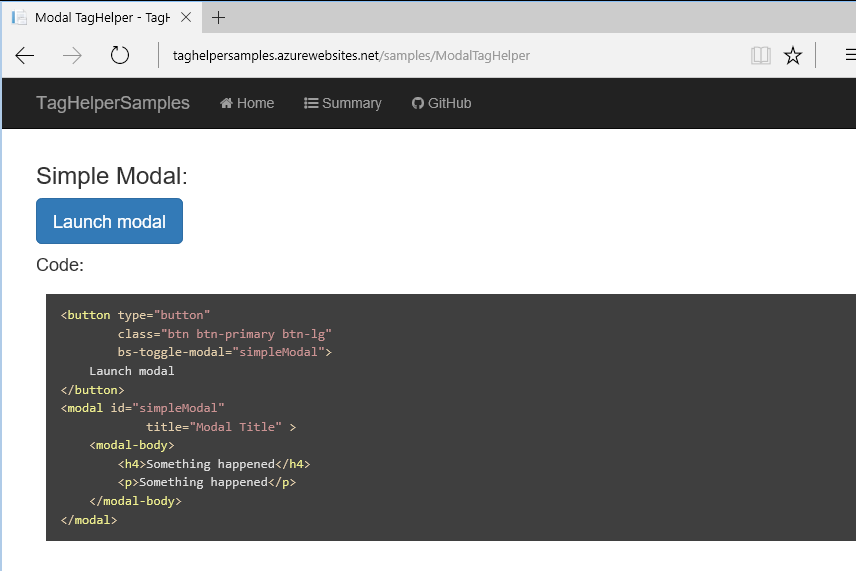
Task: Go to the TagHelperSamples brand link
Action: pos(113,103)
